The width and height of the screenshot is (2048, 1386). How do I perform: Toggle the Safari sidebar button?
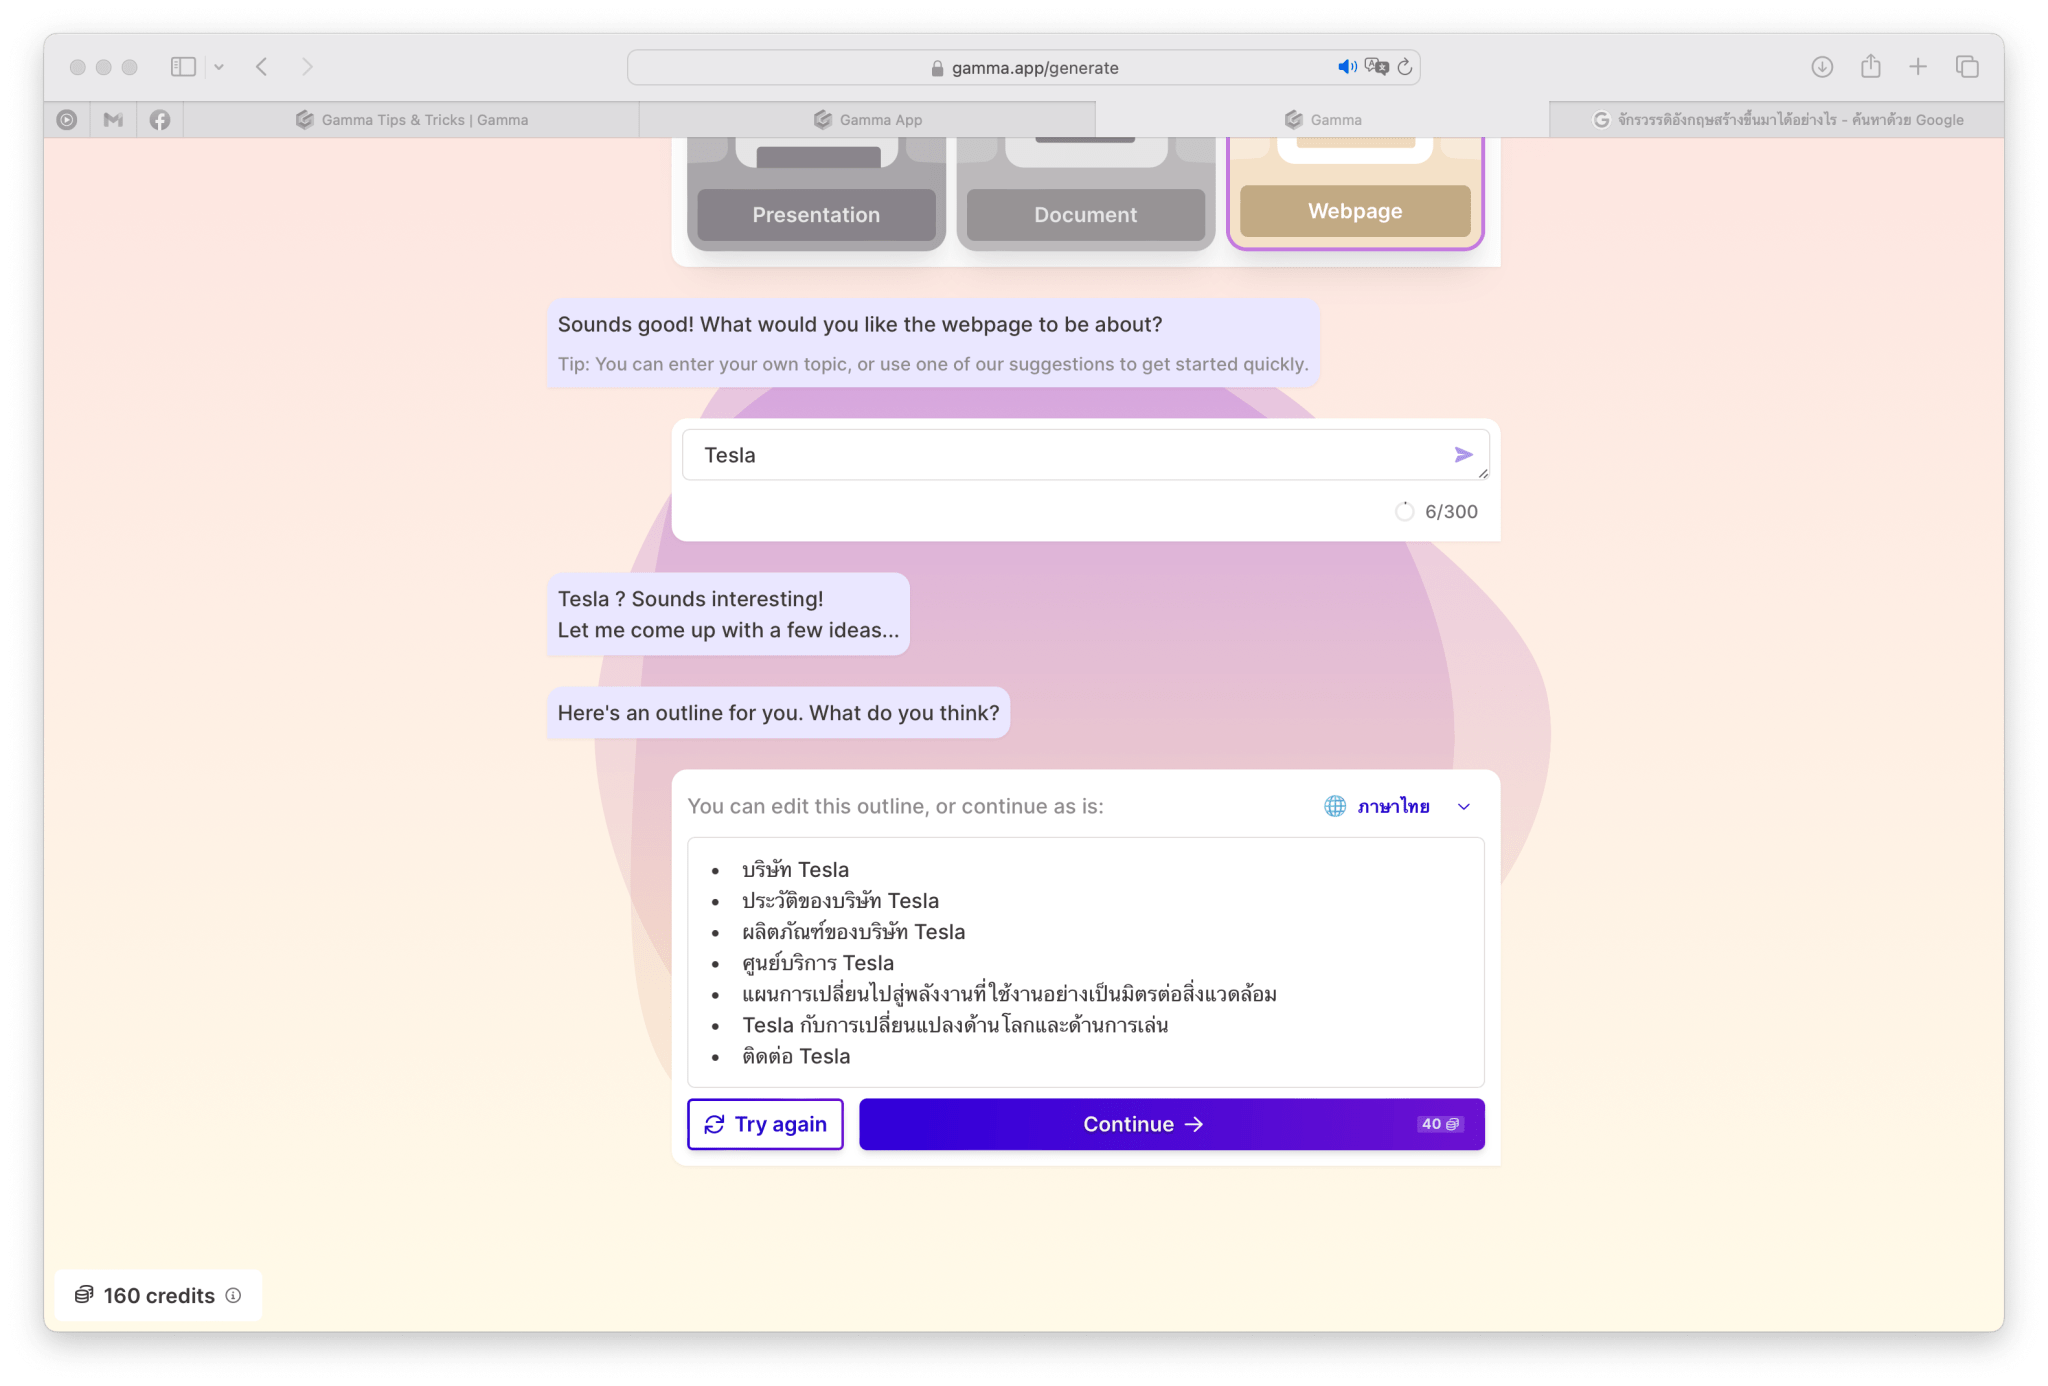click(183, 67)
